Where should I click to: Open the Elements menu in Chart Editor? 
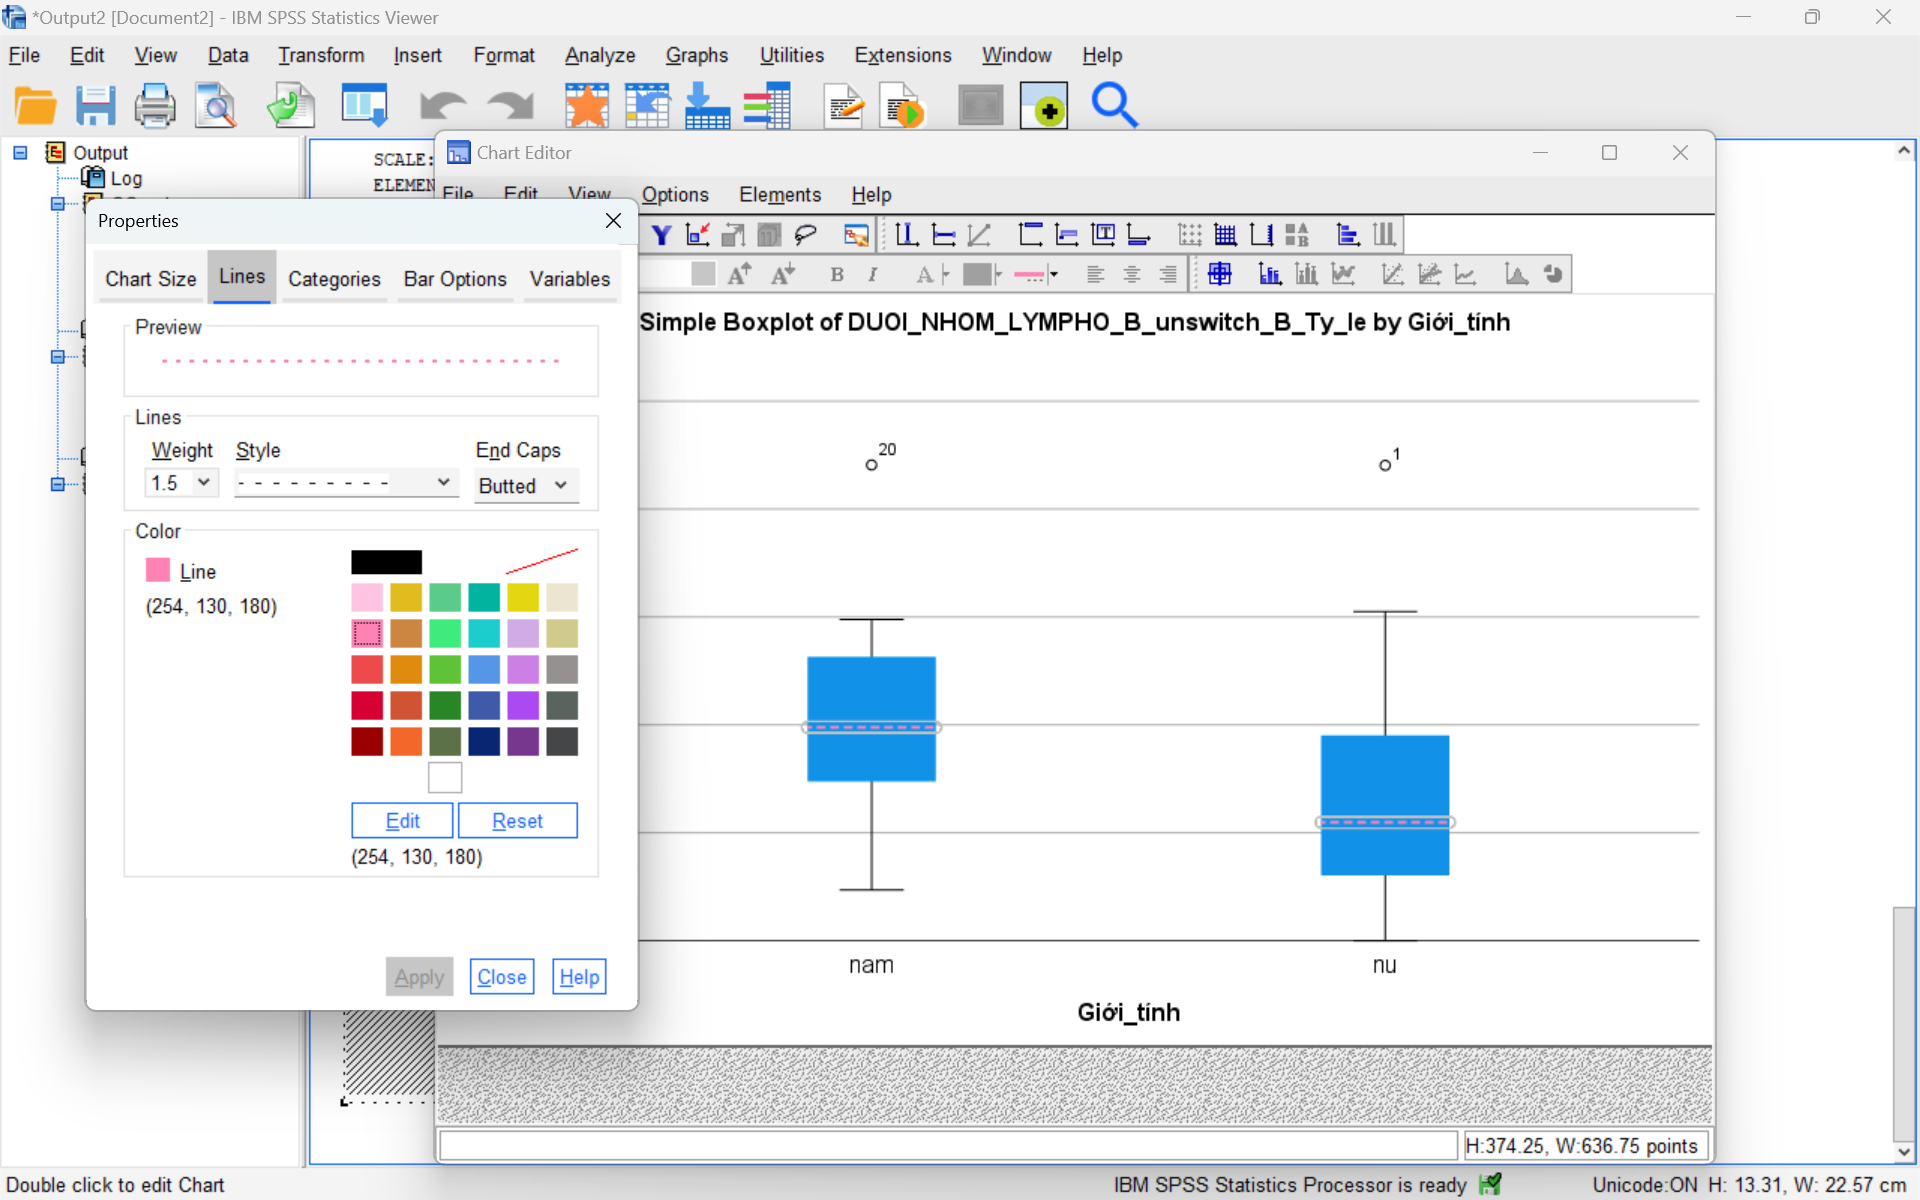(780, 195)
